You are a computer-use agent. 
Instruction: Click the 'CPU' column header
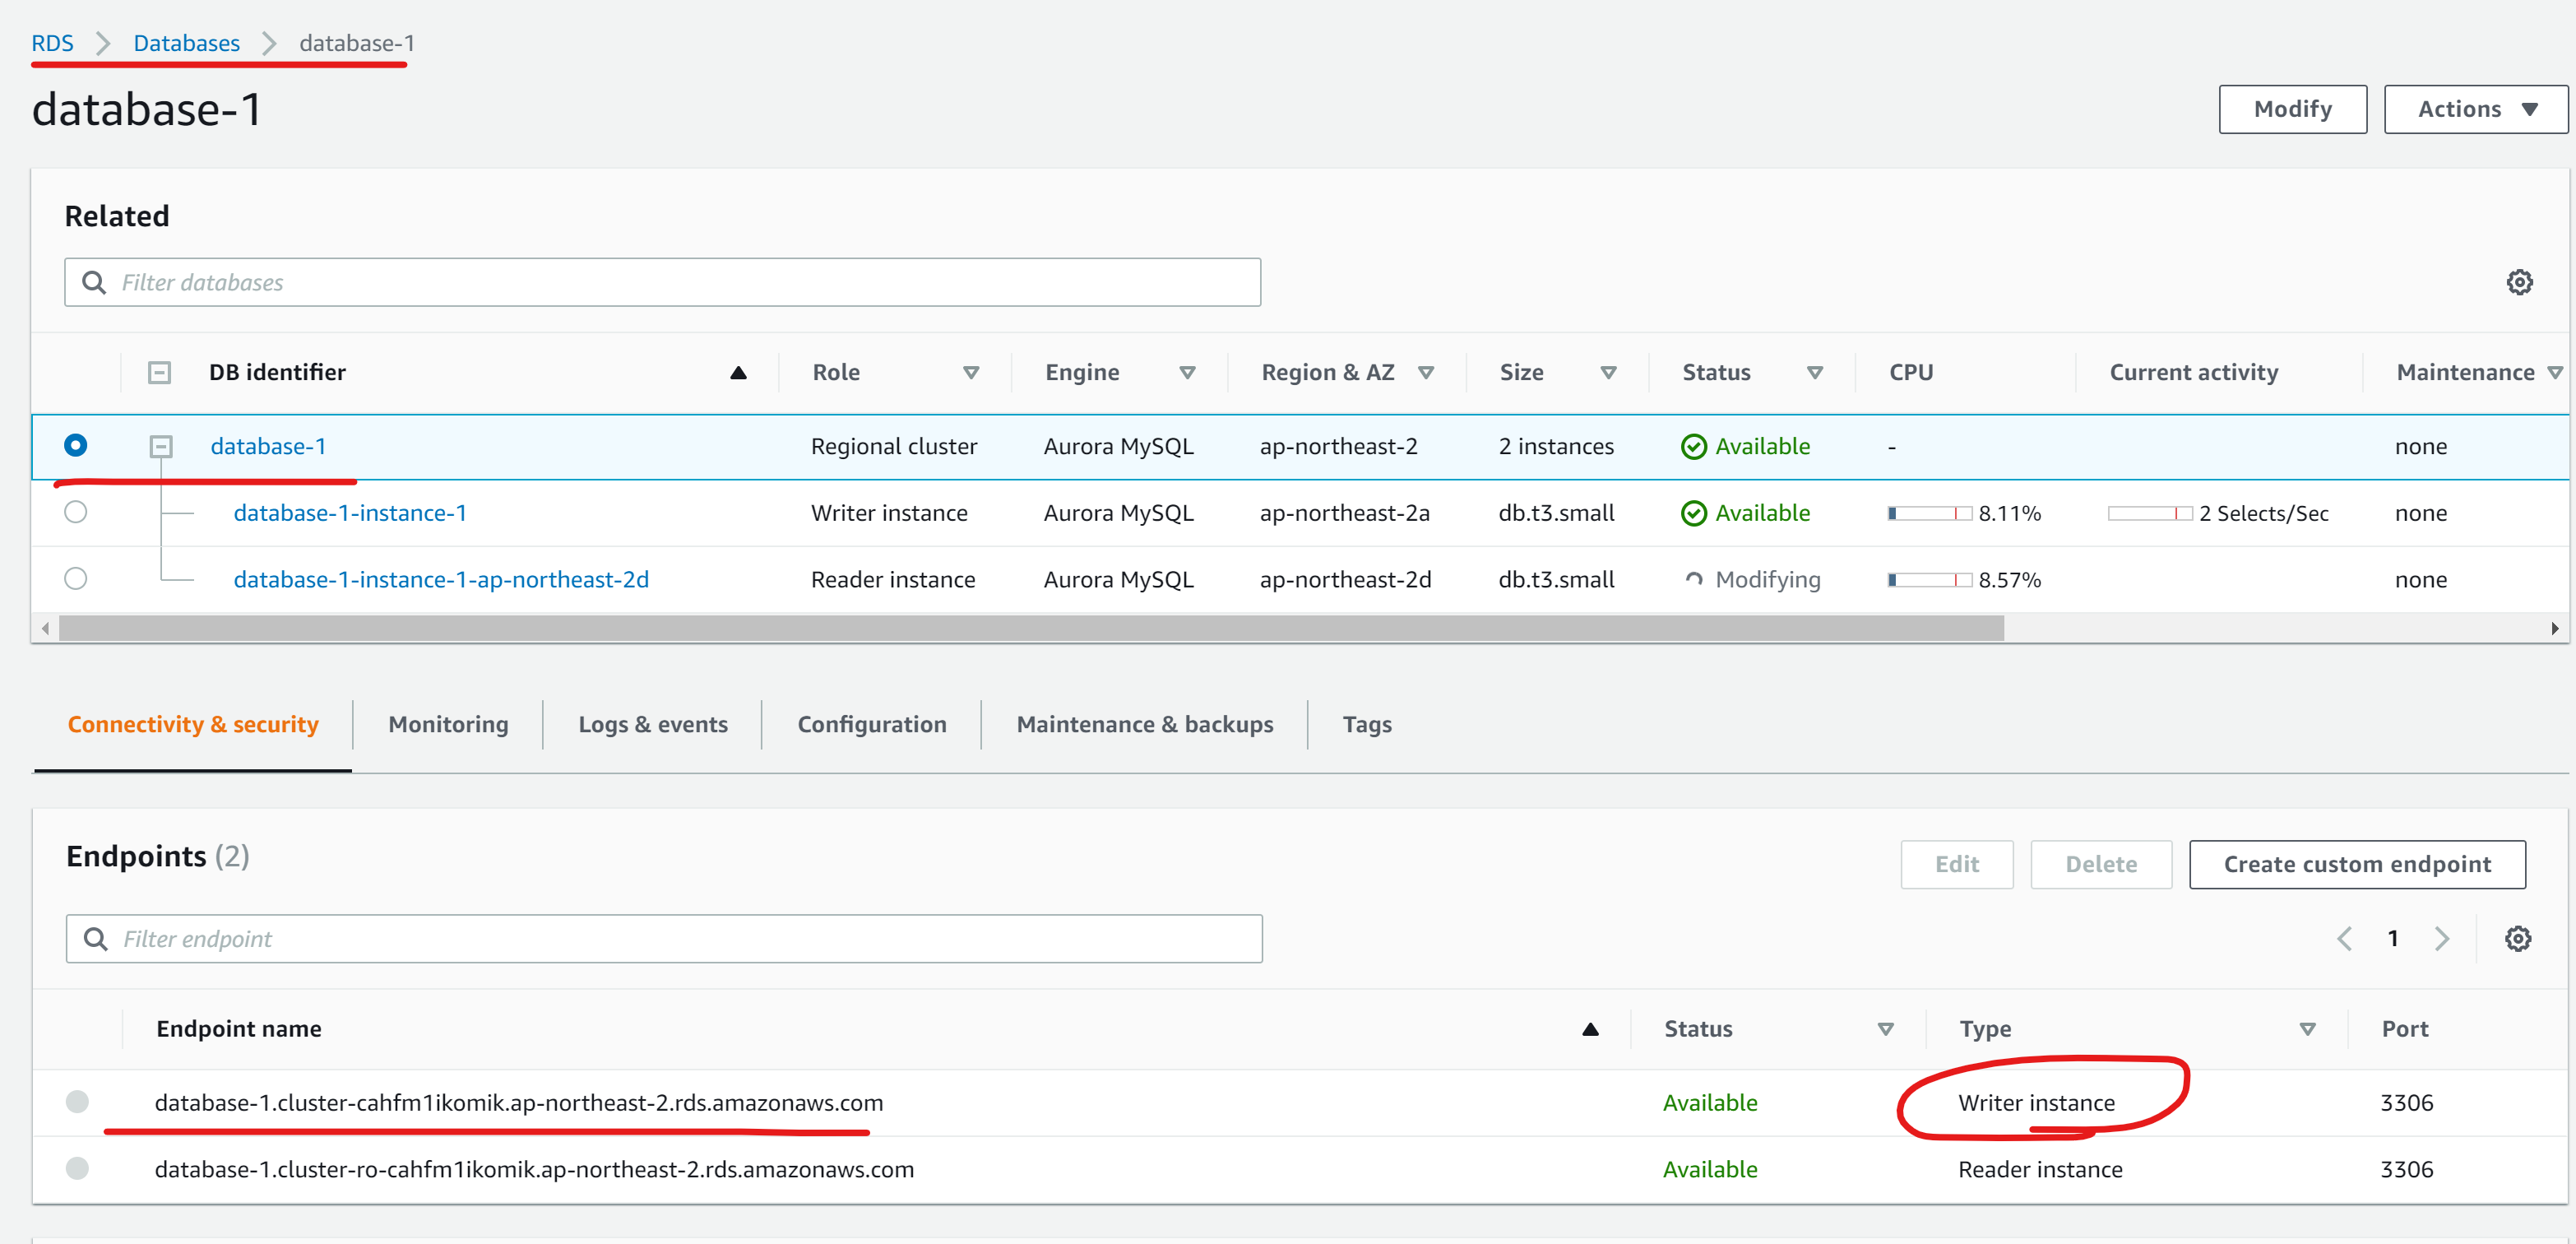1911,372
